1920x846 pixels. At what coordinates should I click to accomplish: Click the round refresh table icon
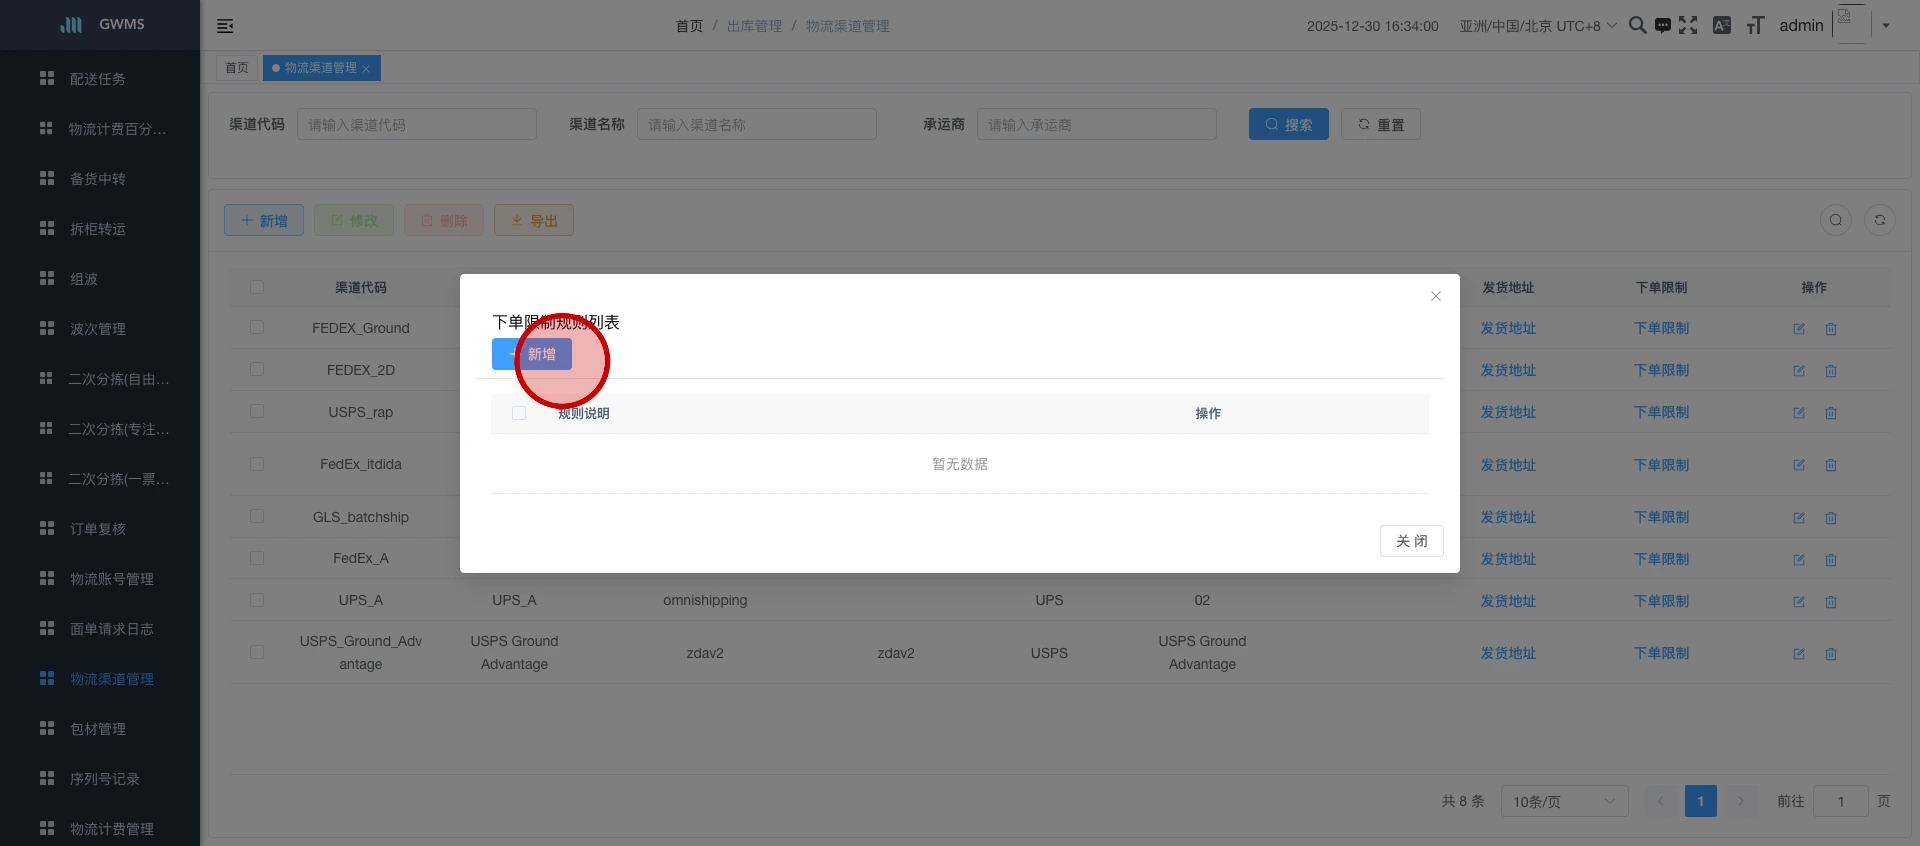point(1880,220)
